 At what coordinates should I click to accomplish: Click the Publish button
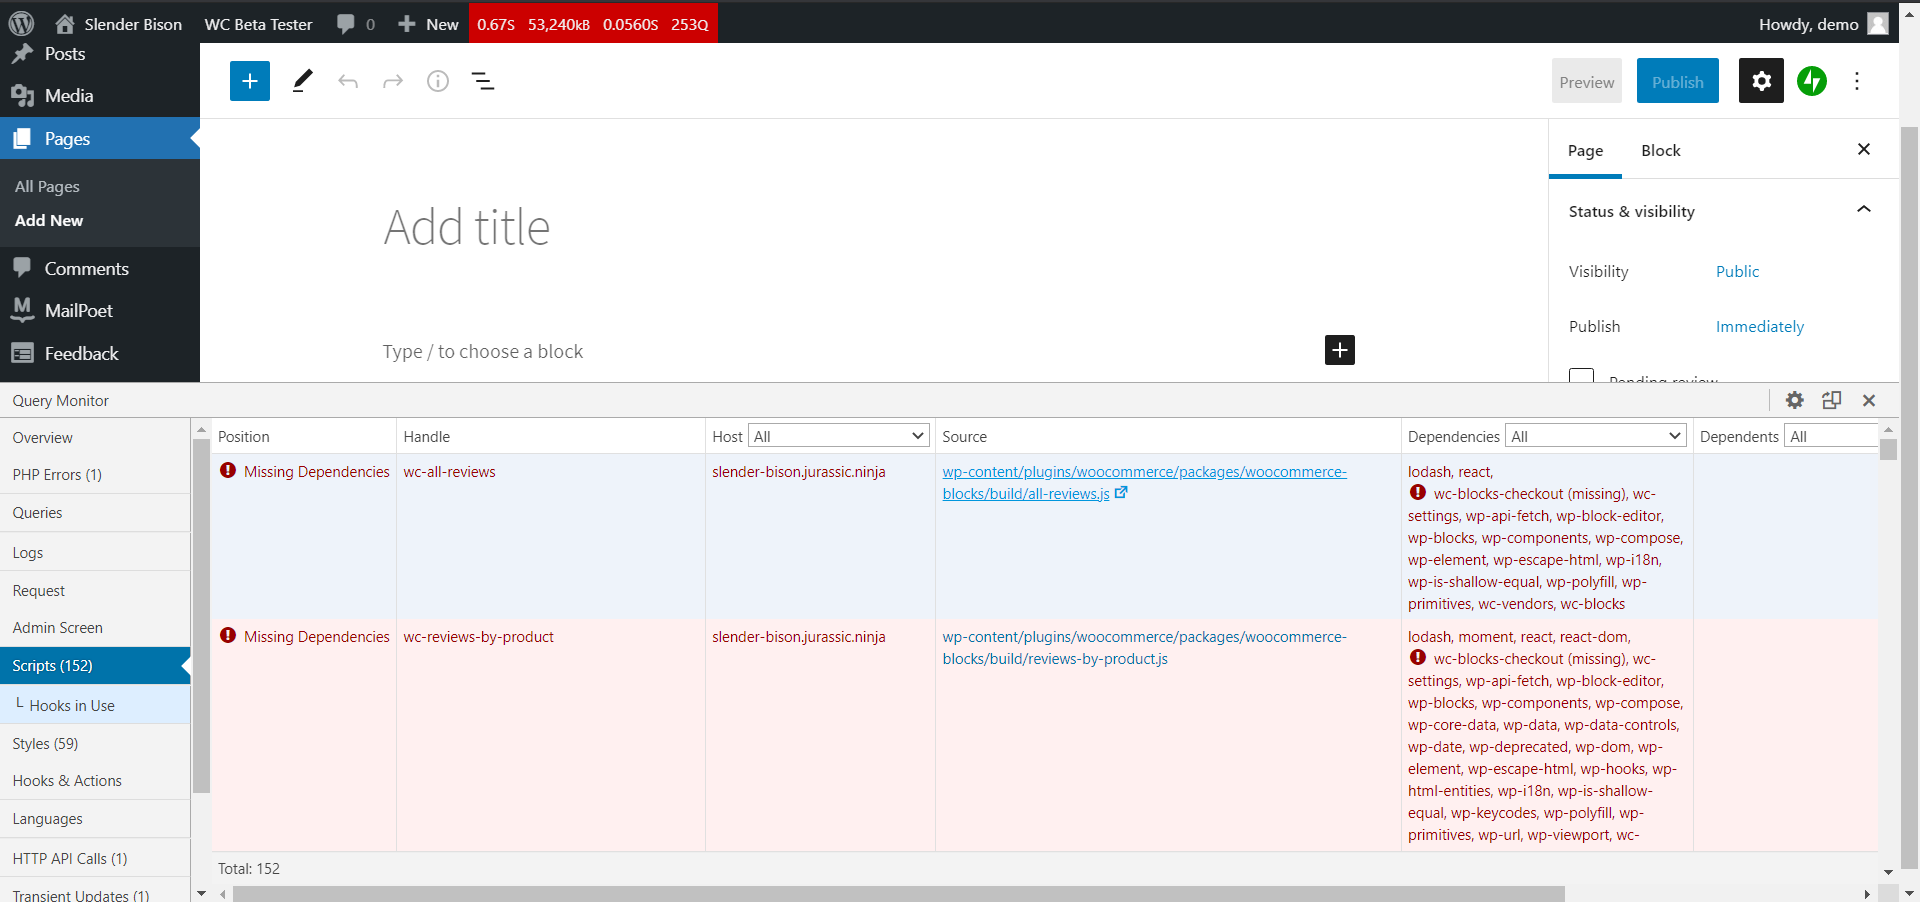(x=1677, y=81)
